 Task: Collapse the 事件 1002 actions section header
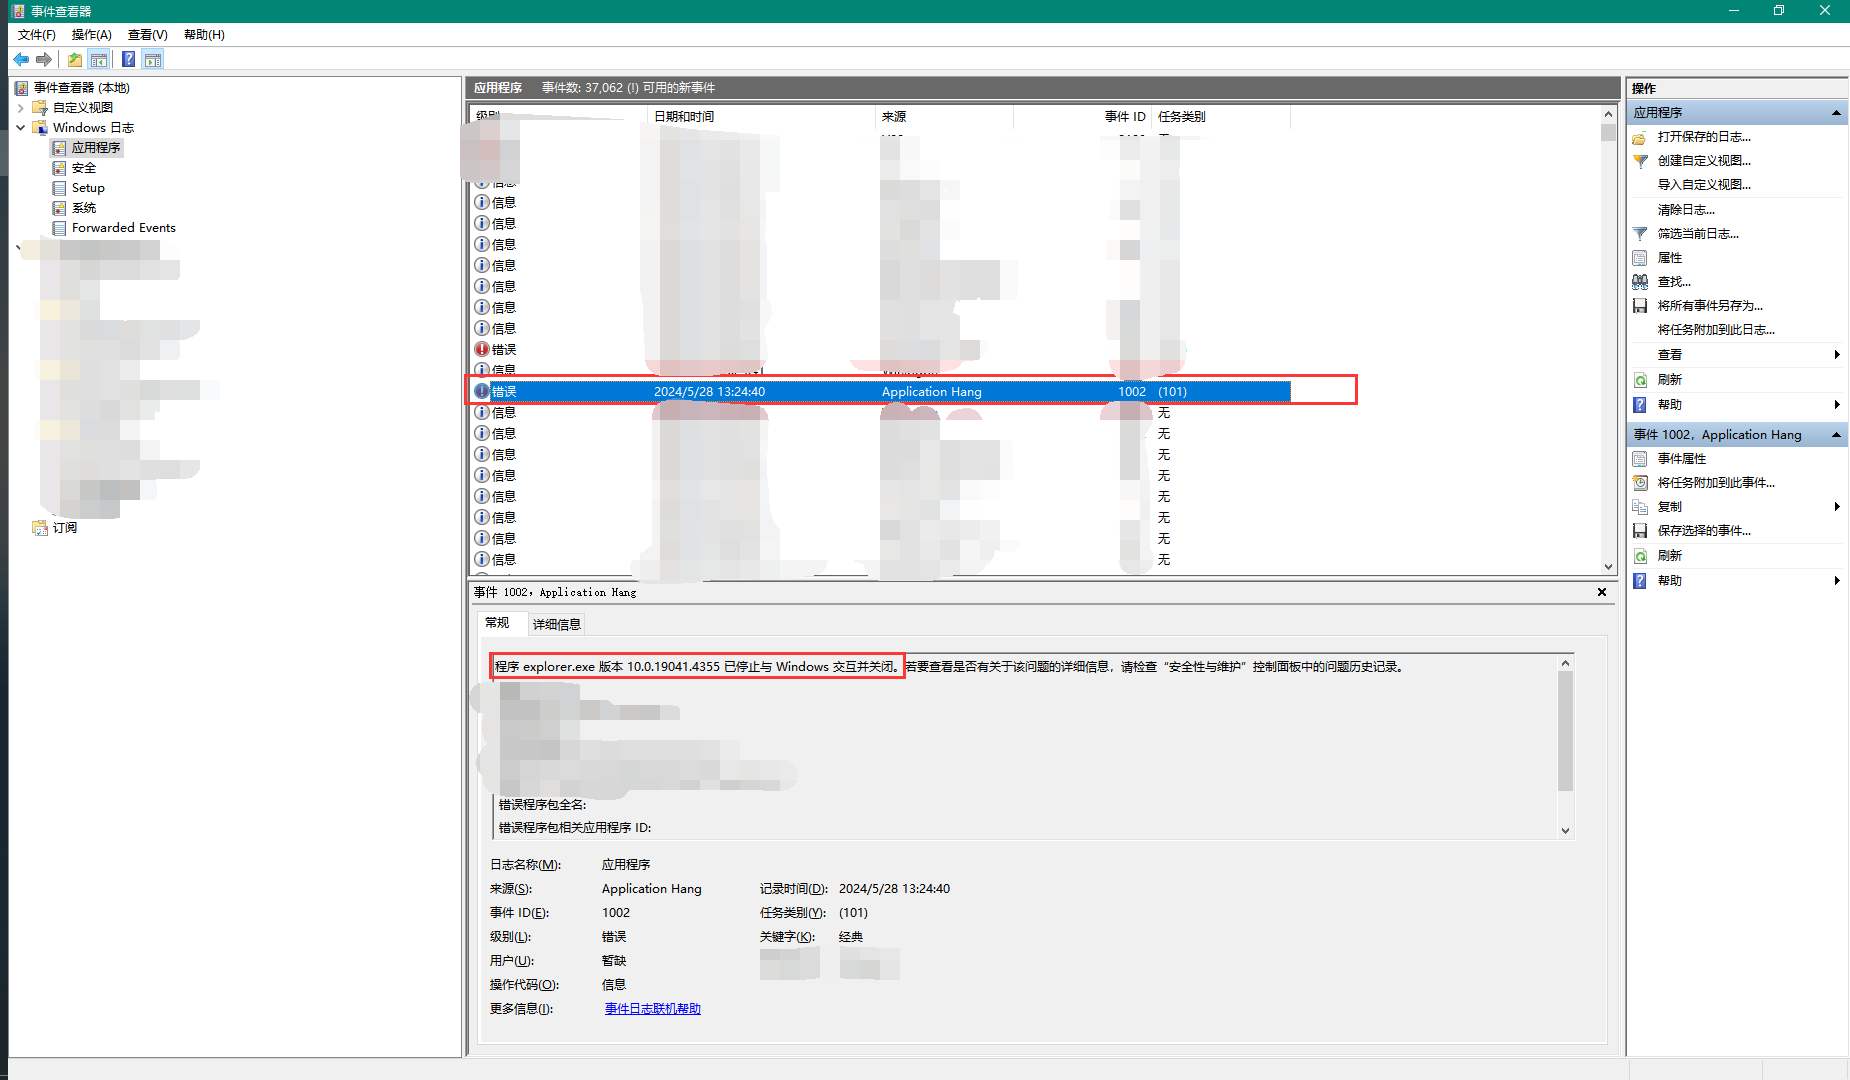point(1836,435)
